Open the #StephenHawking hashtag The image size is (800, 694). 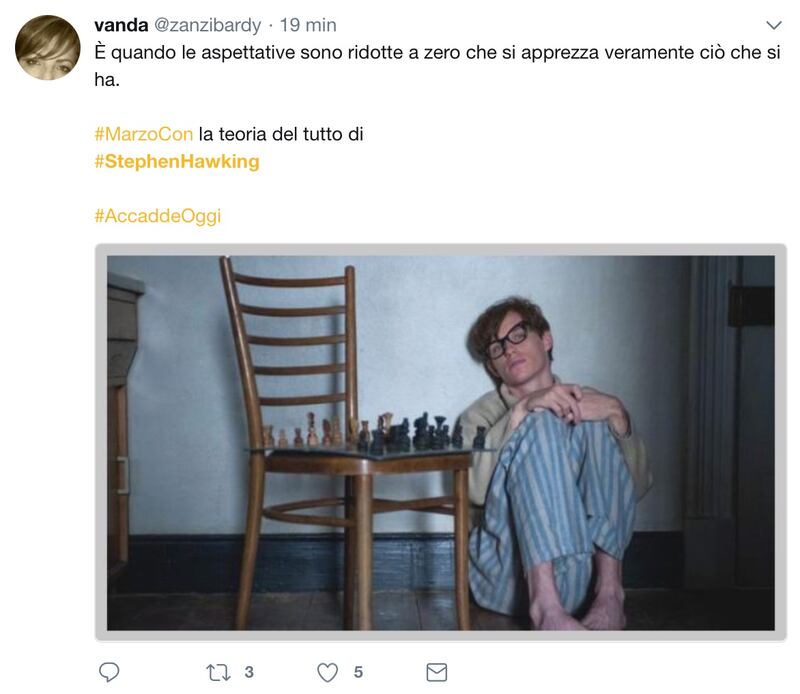click(177, 162)
